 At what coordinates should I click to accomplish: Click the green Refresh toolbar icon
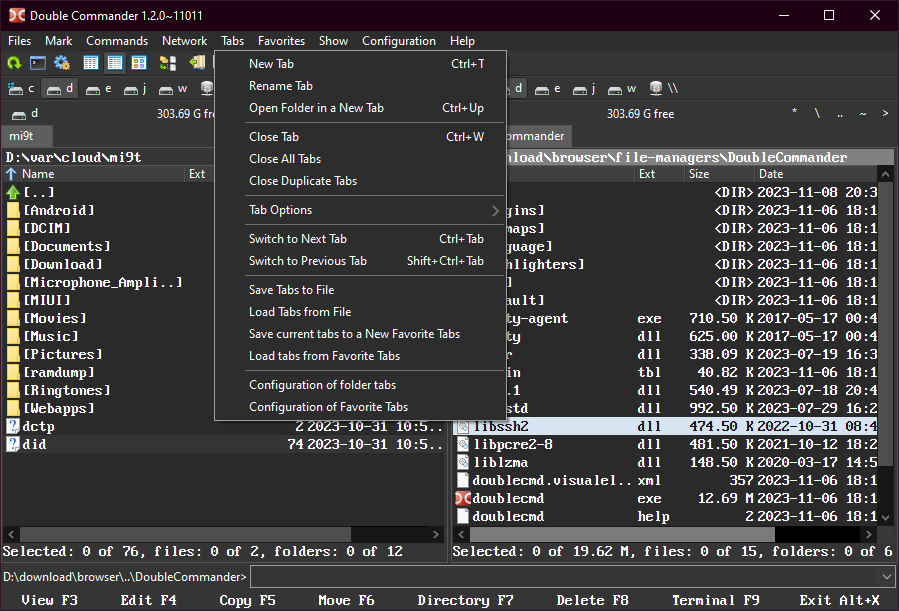(14, 63)
